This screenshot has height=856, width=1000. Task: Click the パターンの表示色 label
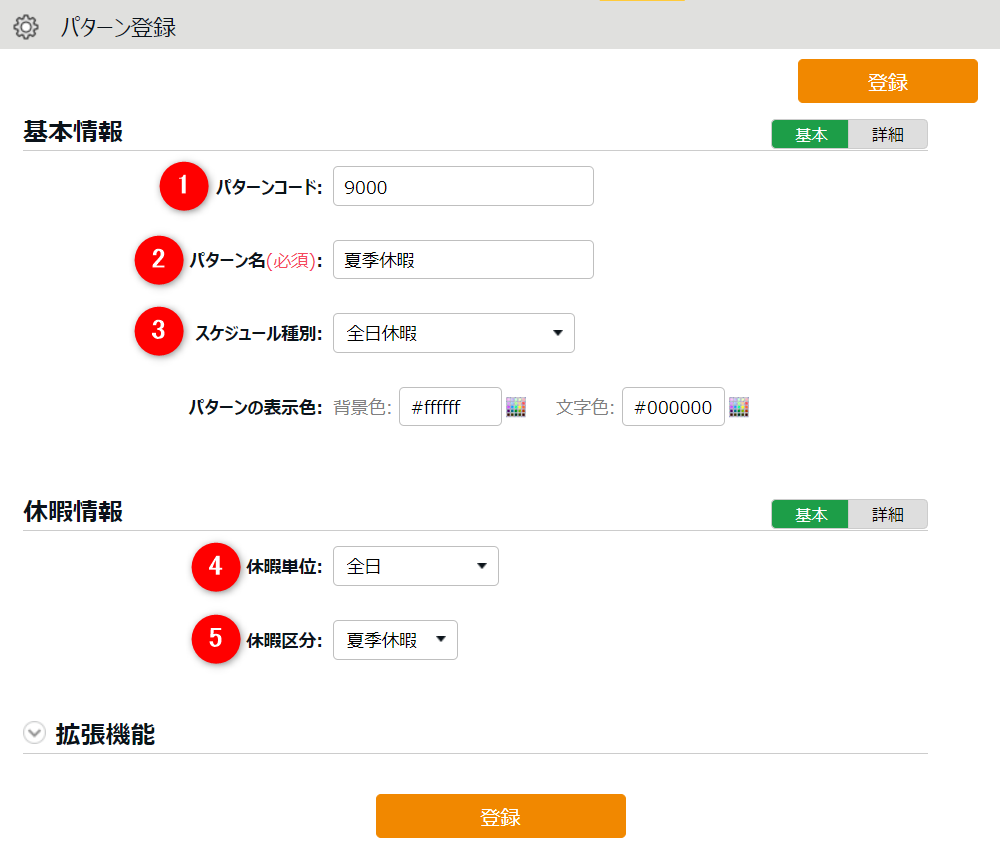255,407
